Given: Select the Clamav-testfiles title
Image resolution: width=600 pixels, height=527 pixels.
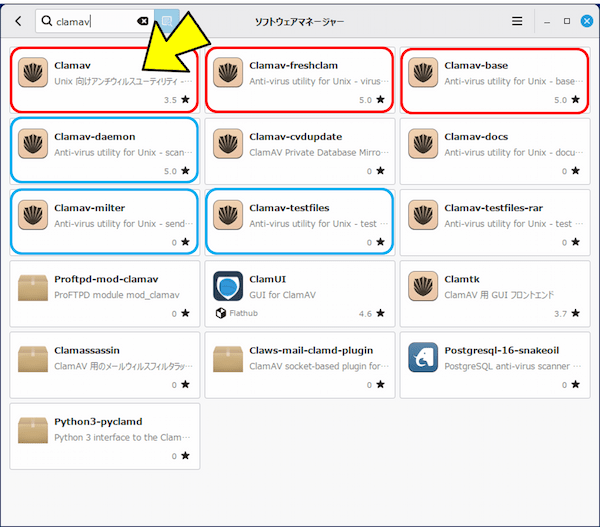Looking at the screenshot, I should coord(289,208).
